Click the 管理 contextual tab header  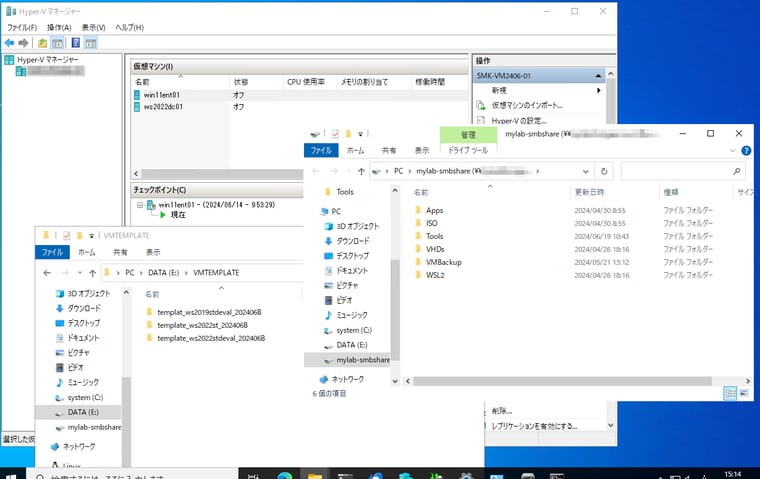(x=468, y=135)
